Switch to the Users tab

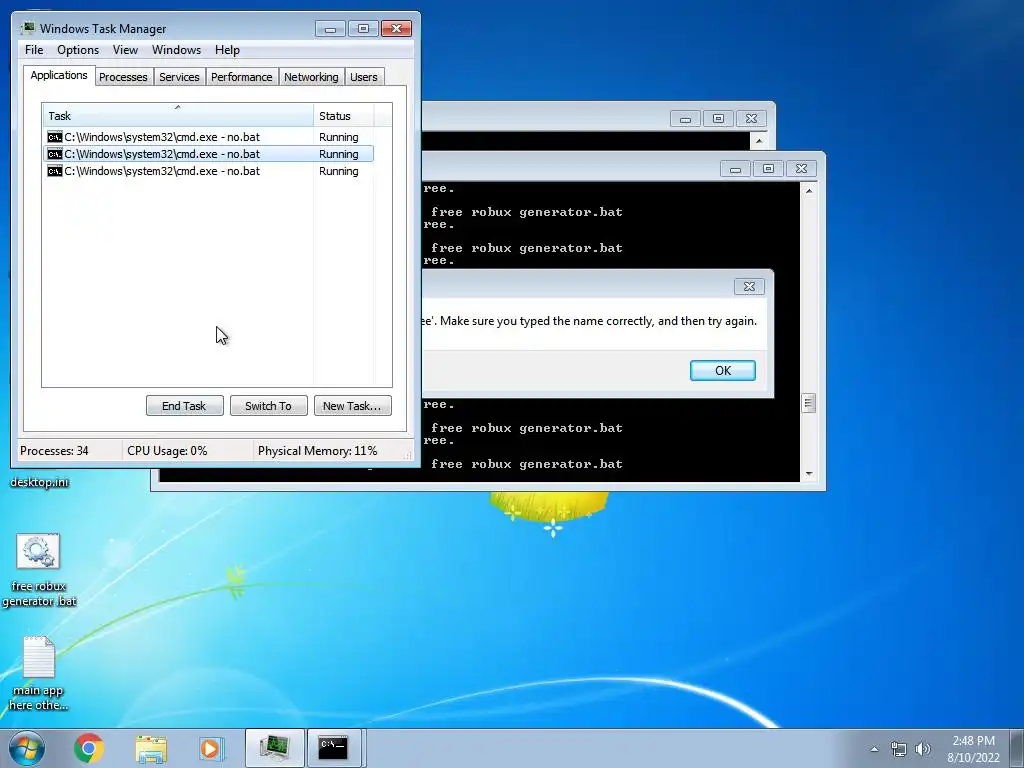point(363,77)
